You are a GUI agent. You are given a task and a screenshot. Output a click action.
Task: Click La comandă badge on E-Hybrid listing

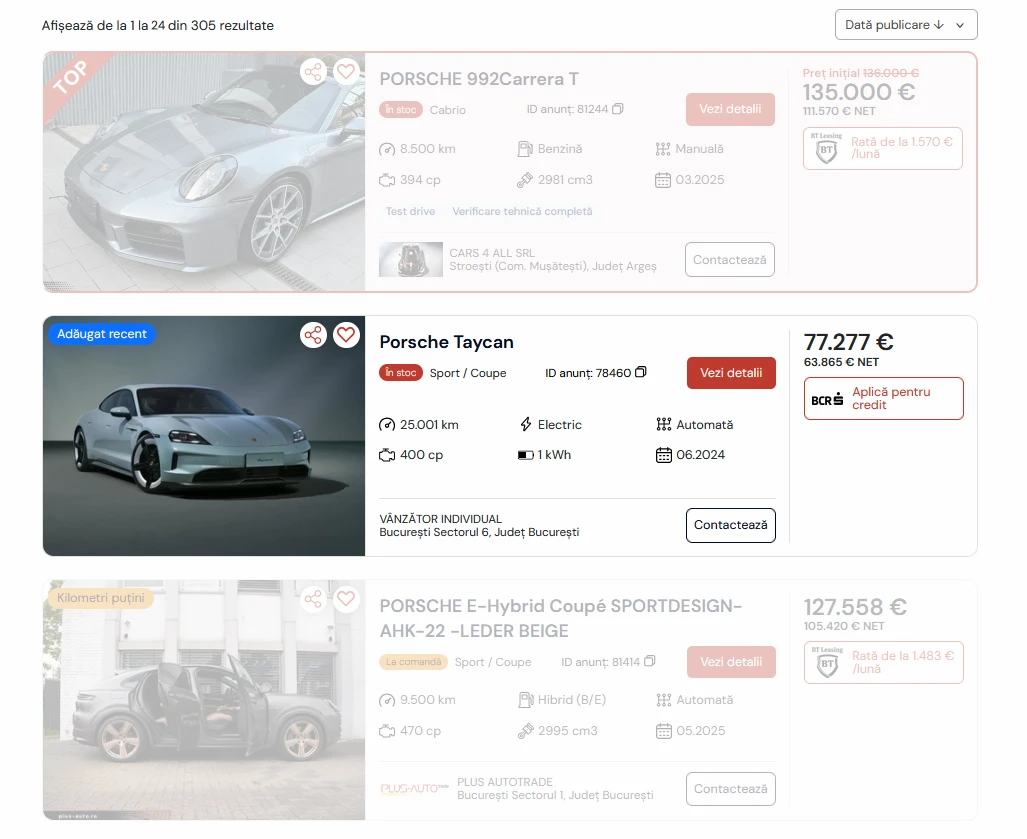[x=413, y=662]
